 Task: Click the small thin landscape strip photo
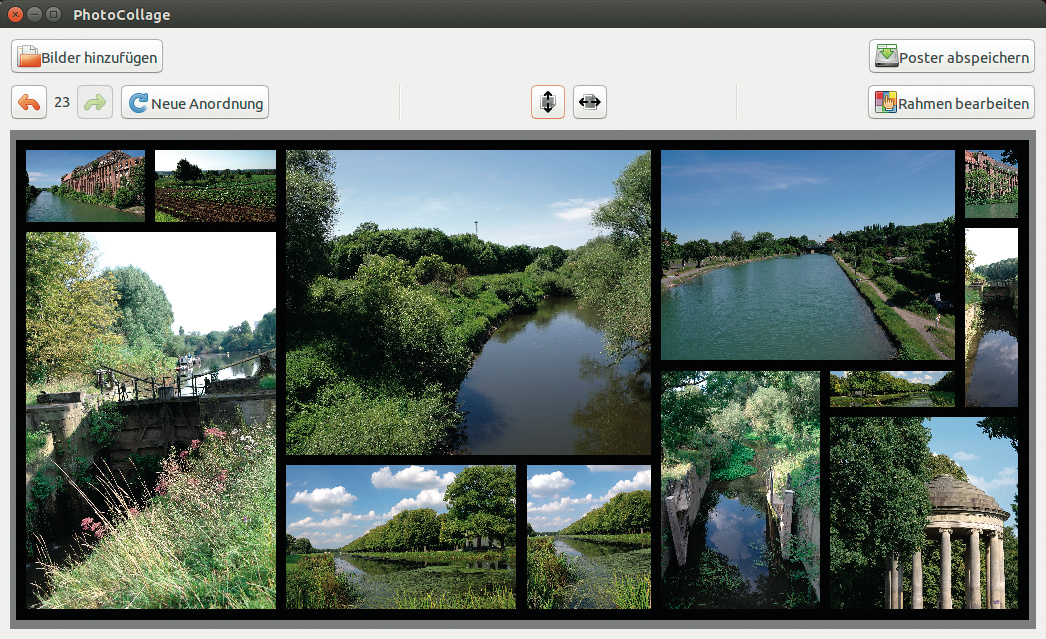(892, 388)
